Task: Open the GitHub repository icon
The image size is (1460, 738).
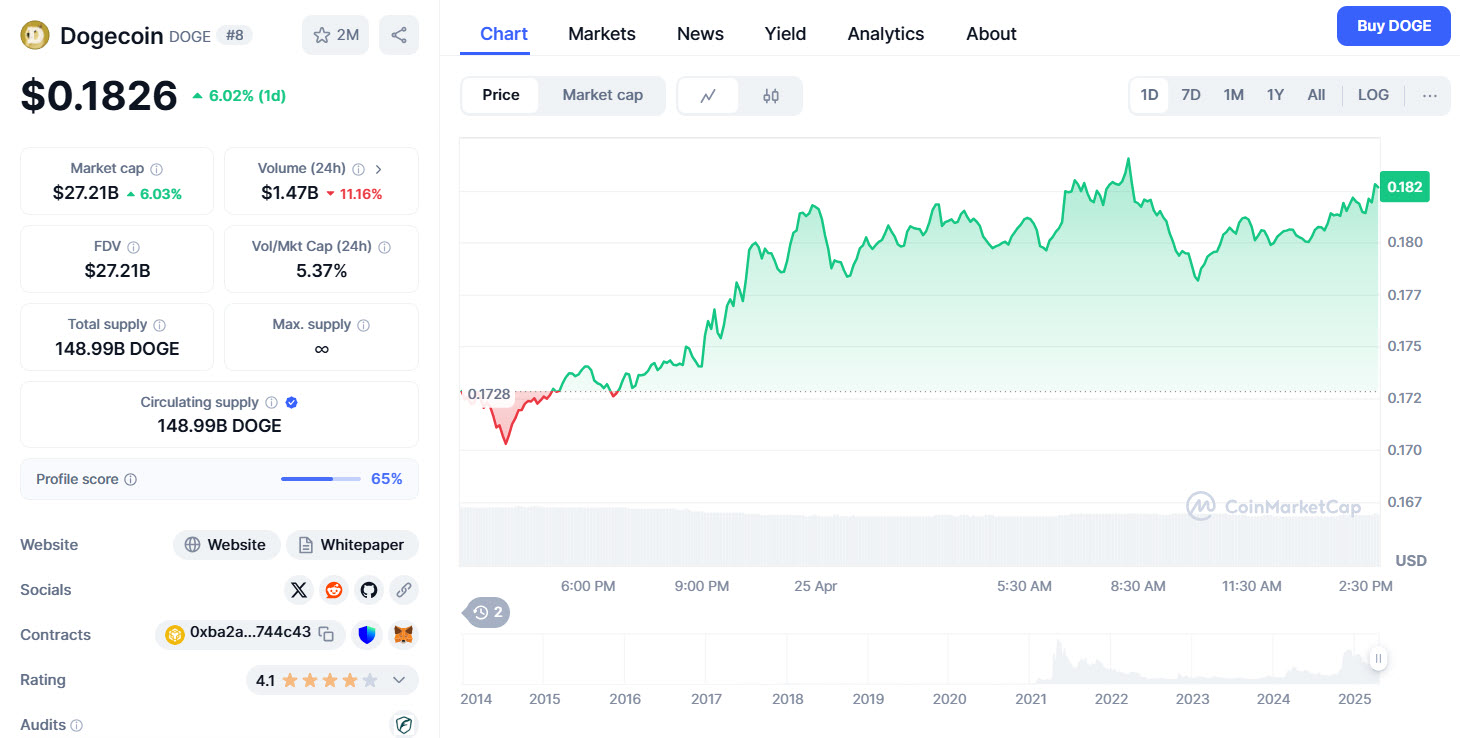Action: pyautogui.click(x=369, y=590)
